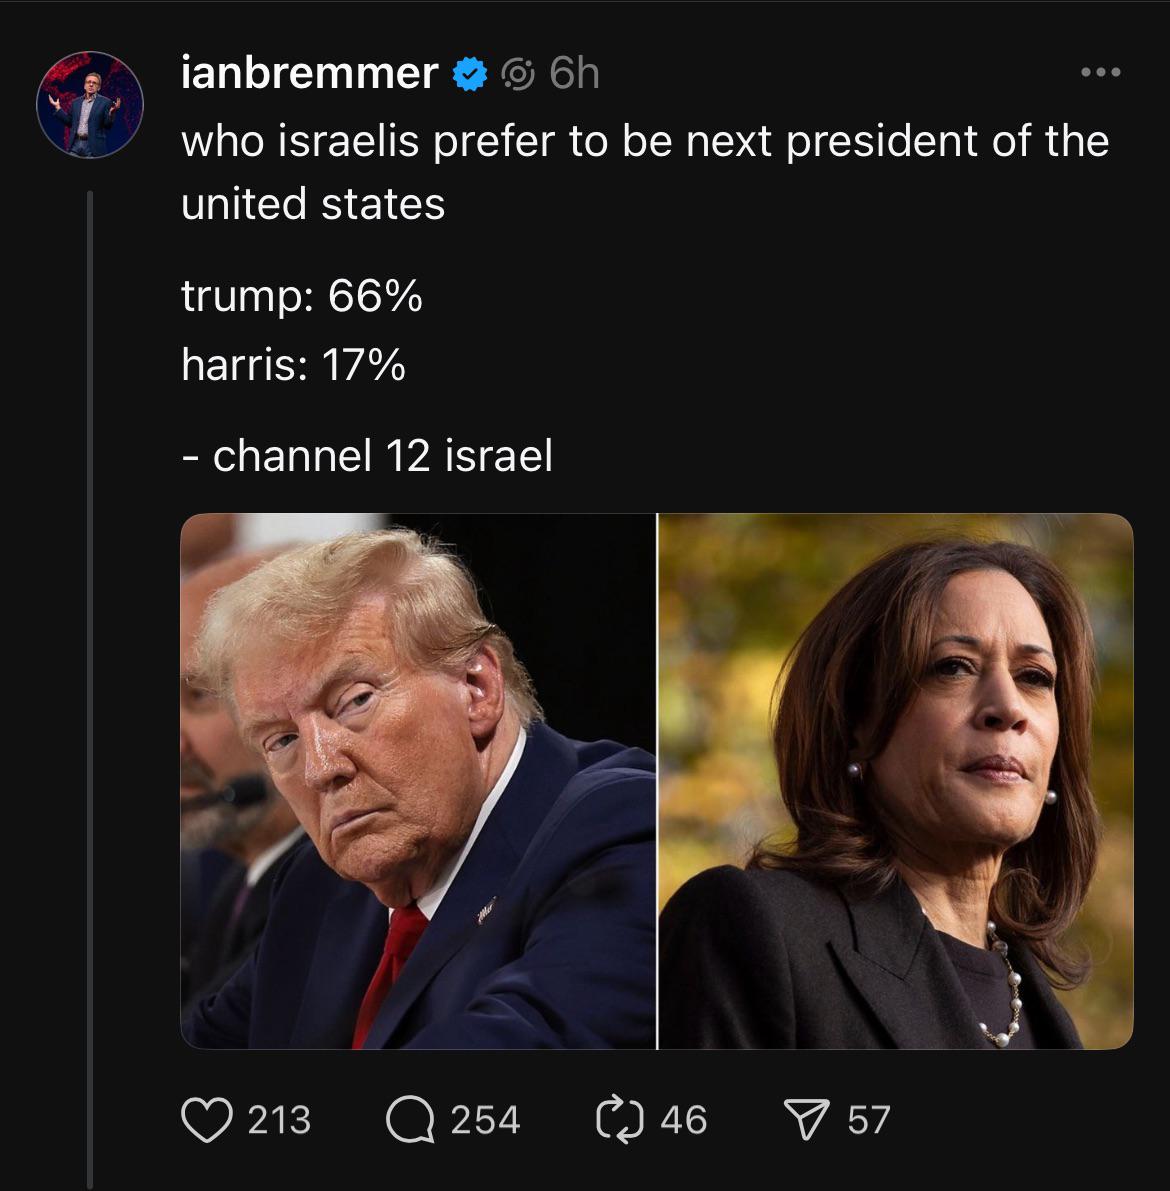Show the 46 reposts count
This screenshot has height=1191, width=1170.
(x=683, y=1120)
